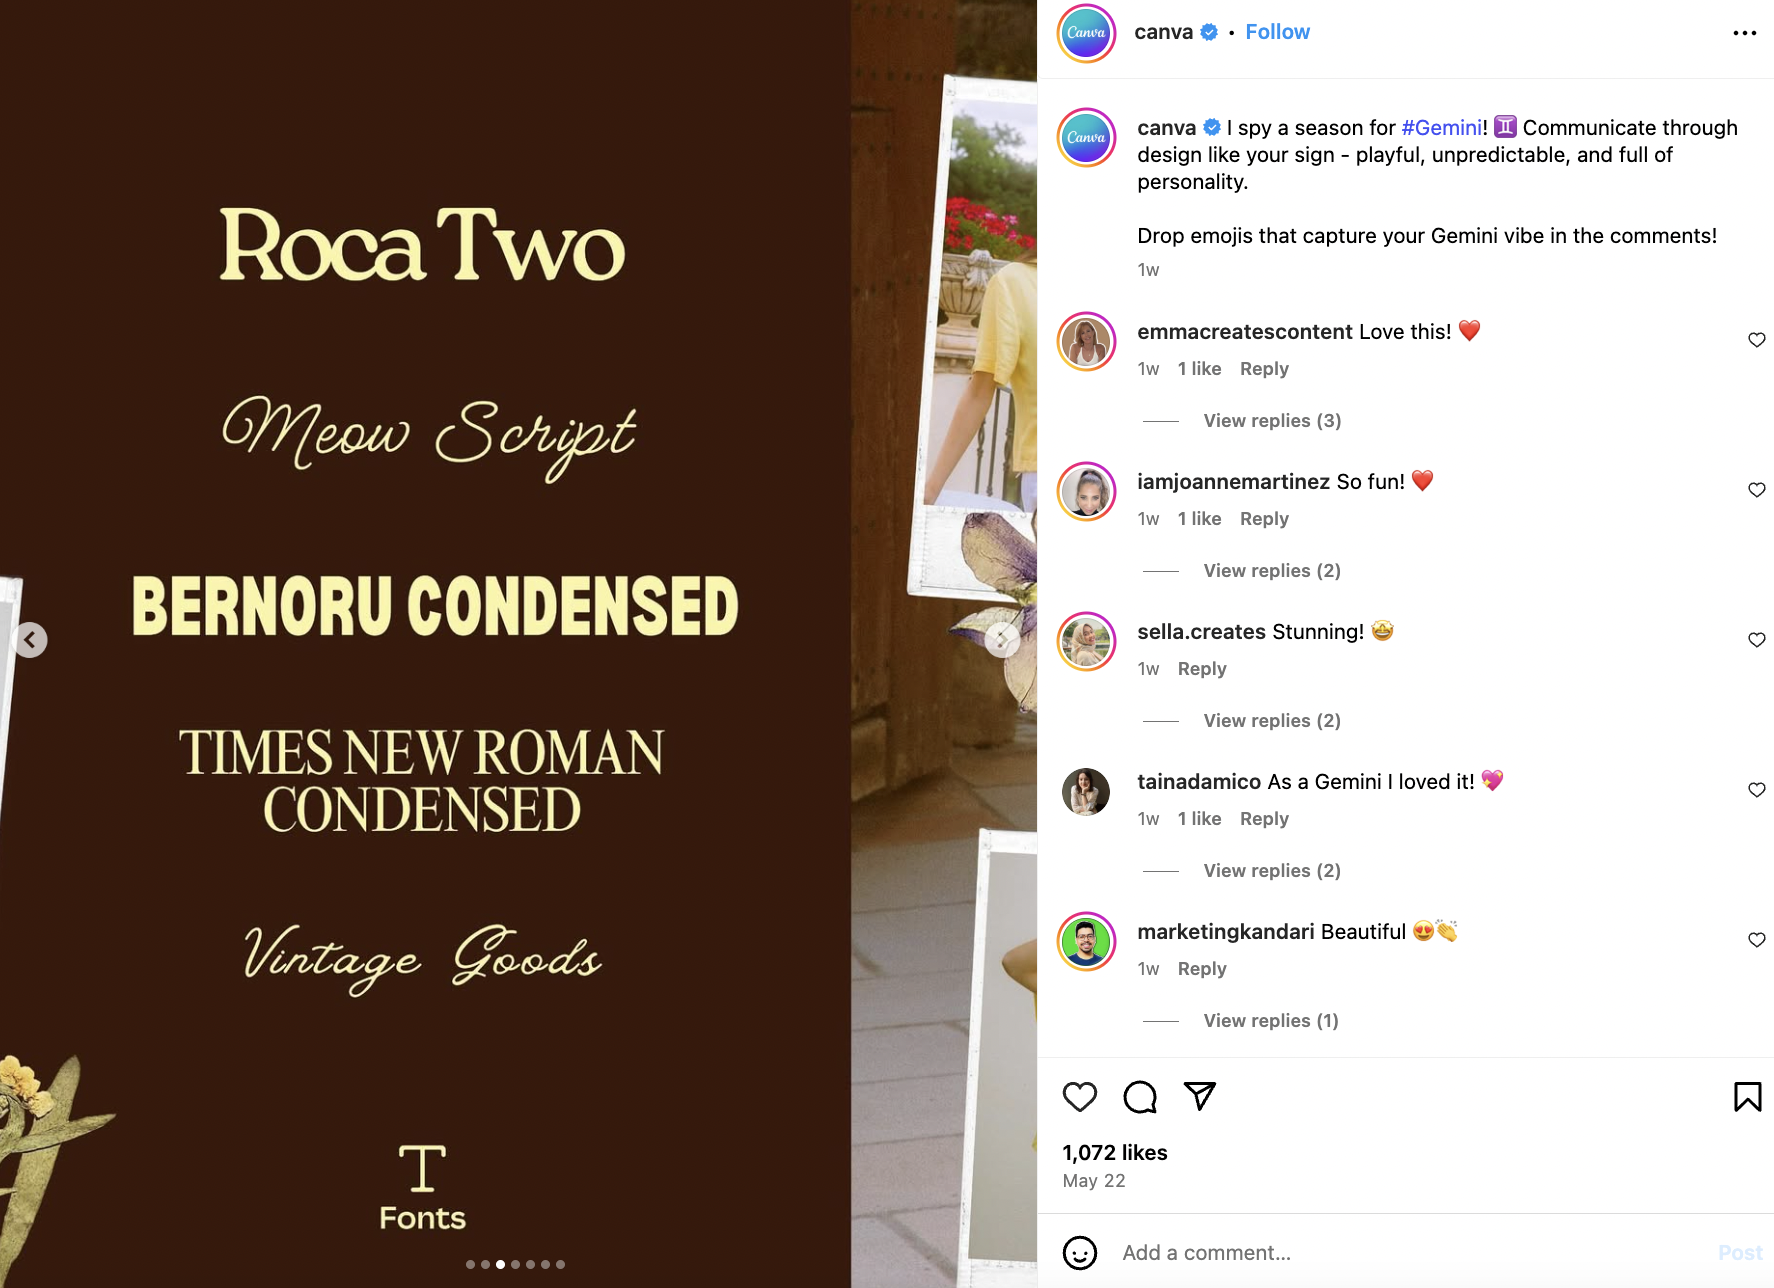The image size is (1774, 1288).
Task: Share post using paper plane icon
Action: coord(1199,1097)
